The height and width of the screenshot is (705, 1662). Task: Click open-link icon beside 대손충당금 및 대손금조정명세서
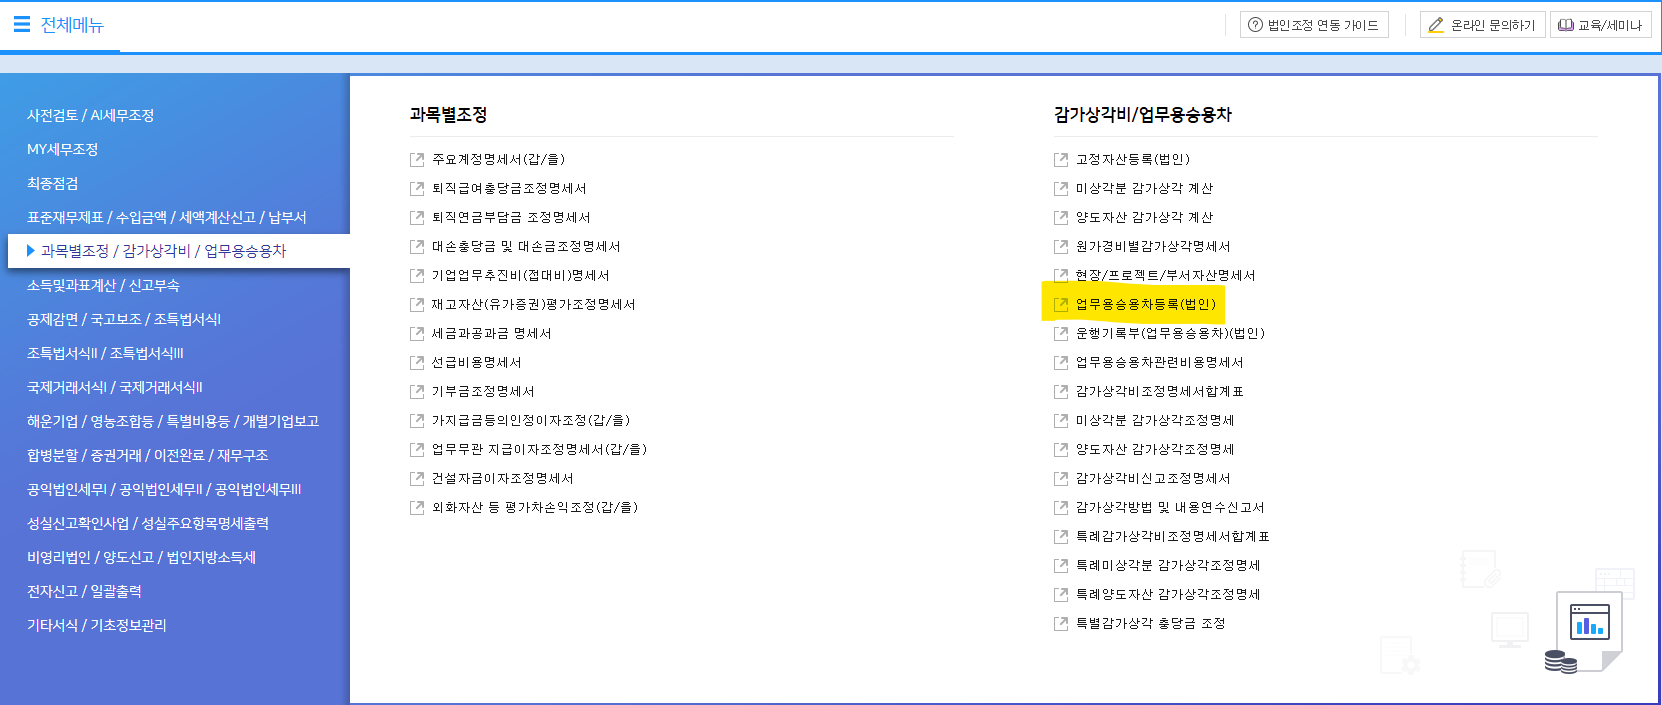click(x=417, y=246)
